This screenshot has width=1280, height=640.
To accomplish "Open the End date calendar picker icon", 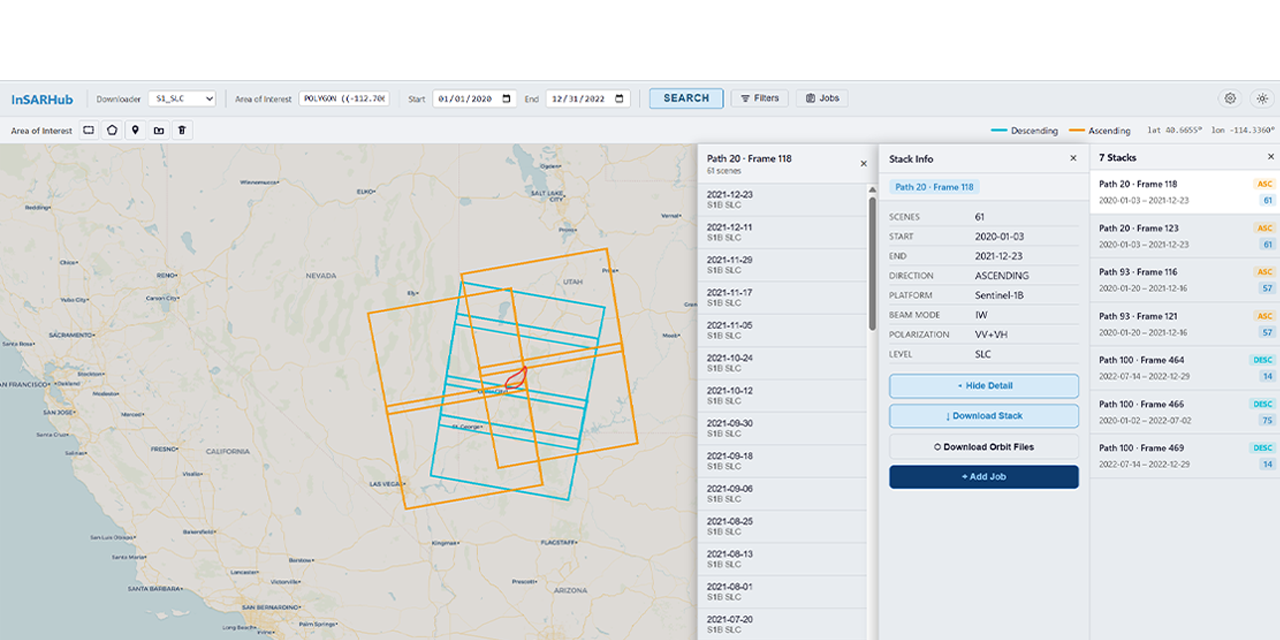I will (x=620, y=99).
